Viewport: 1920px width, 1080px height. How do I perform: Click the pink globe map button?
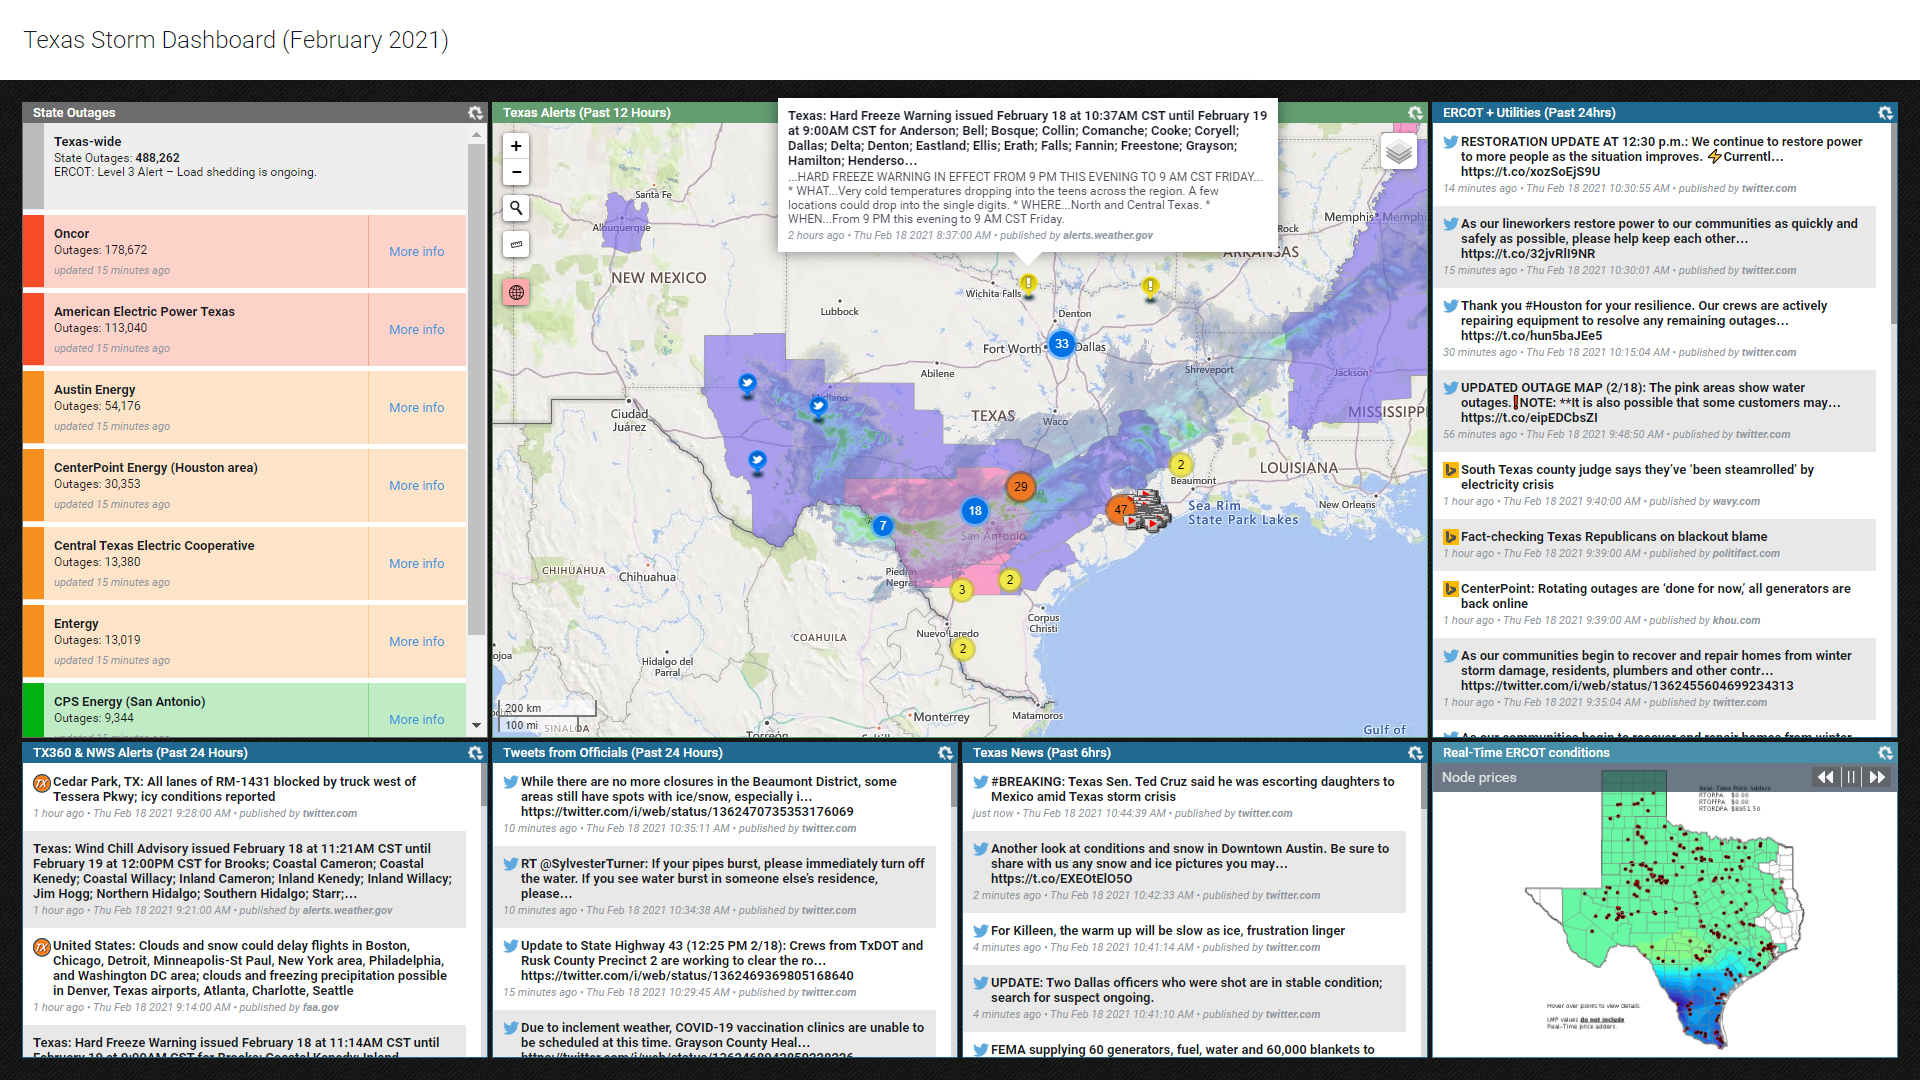tap(516, 293)
